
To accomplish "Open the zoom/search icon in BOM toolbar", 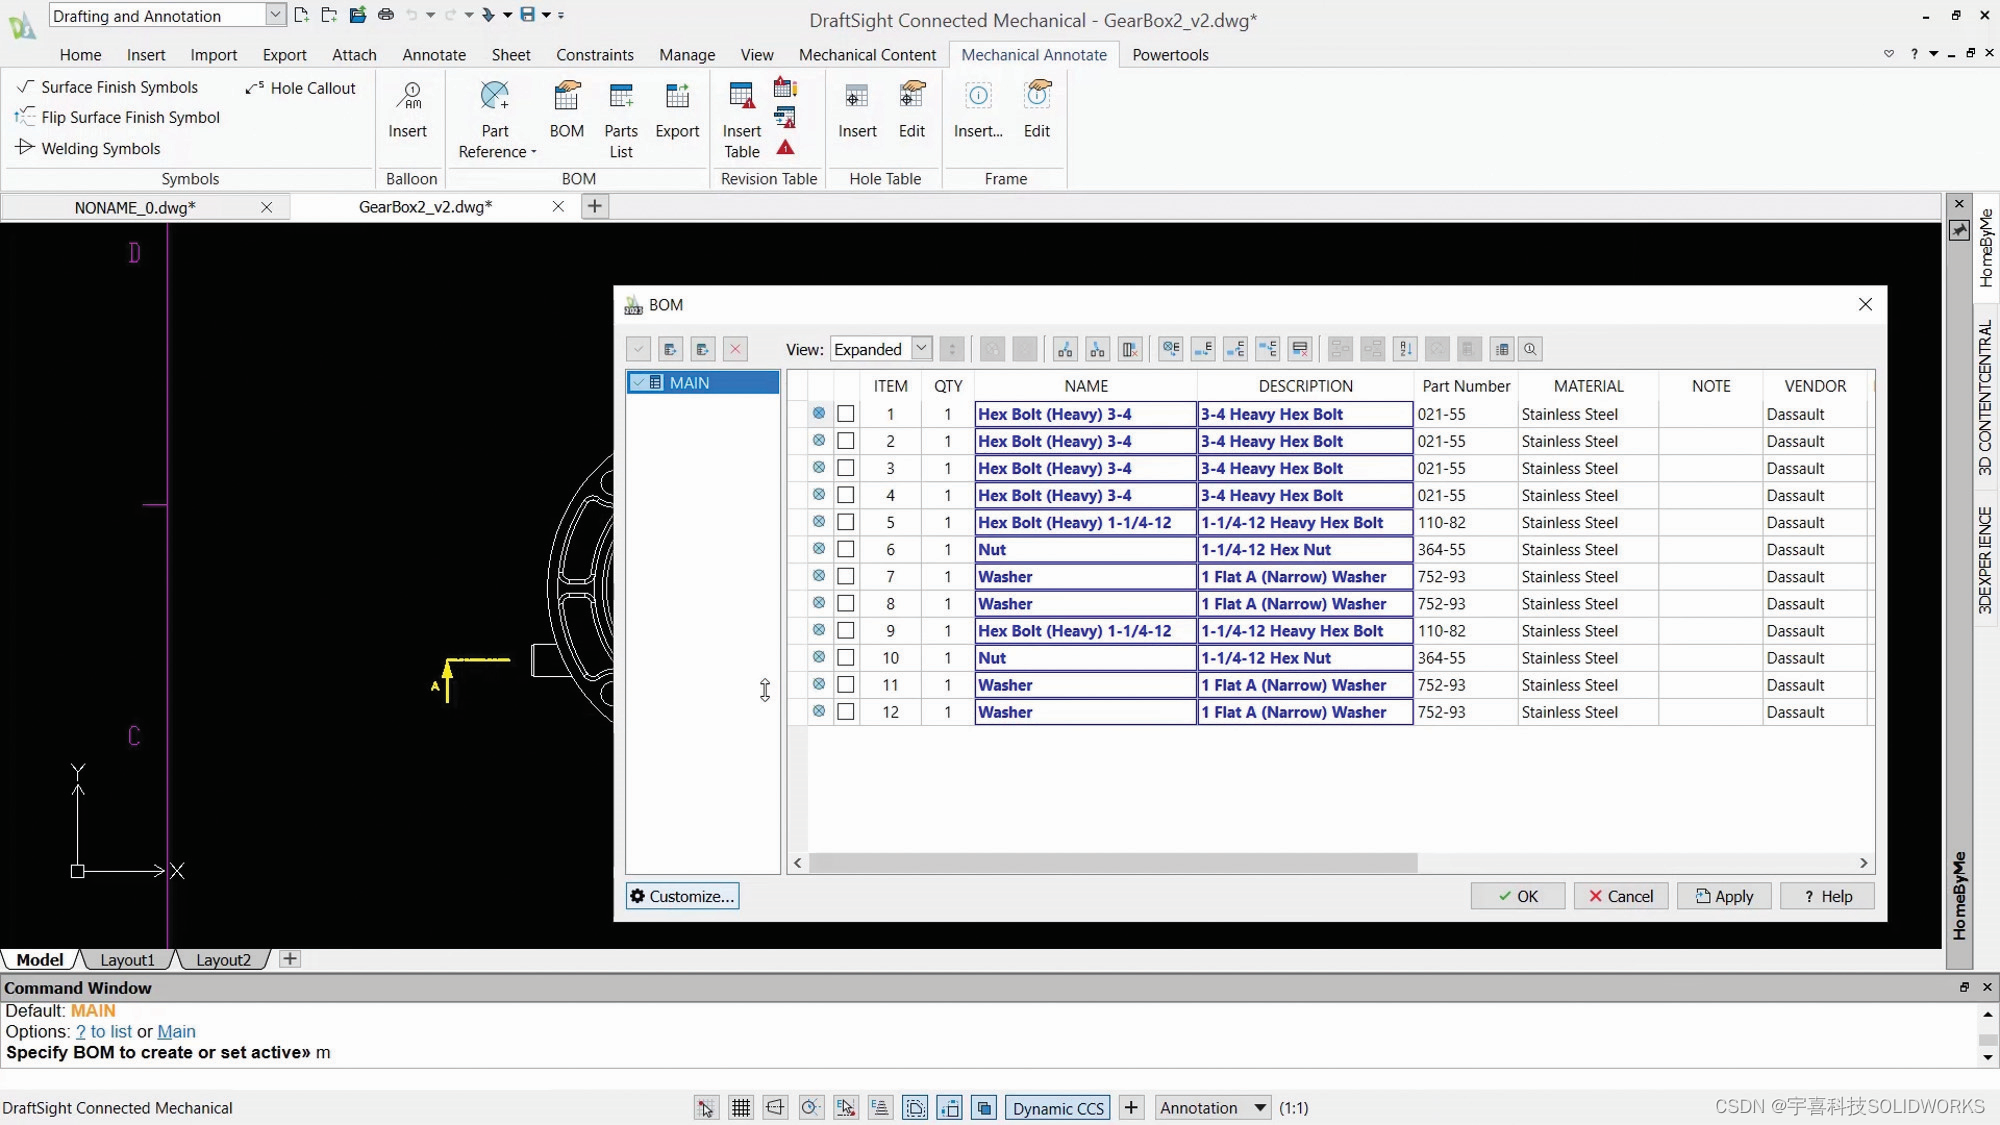I will click(1530, 349).
